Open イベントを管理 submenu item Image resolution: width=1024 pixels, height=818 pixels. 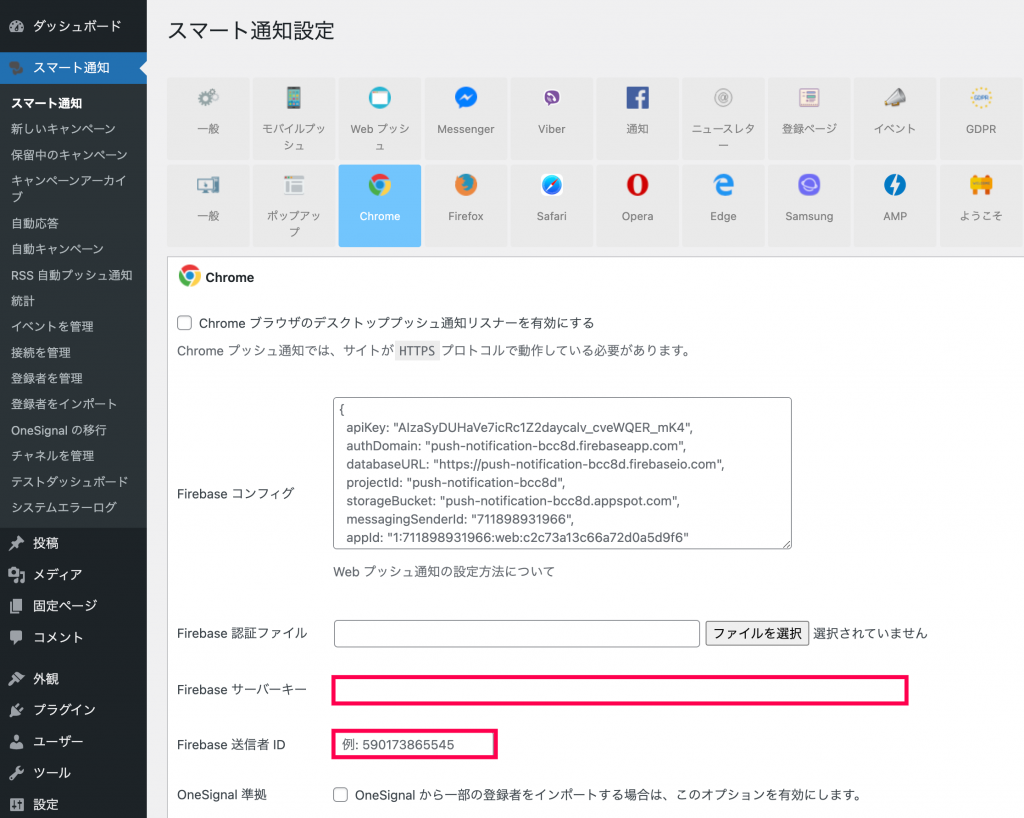52,326
